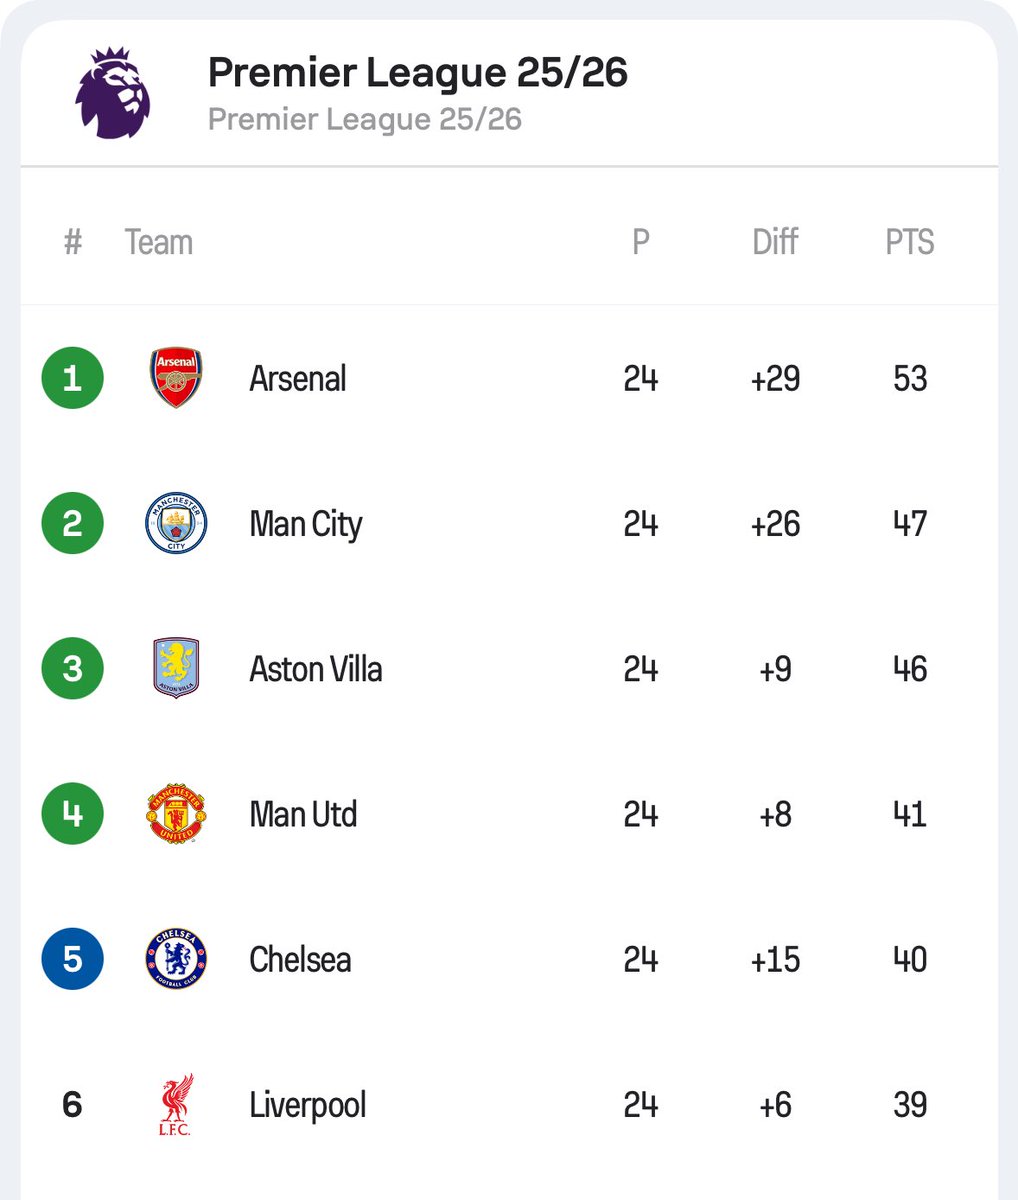Click the Manchester City club badge

coord(176,523)
